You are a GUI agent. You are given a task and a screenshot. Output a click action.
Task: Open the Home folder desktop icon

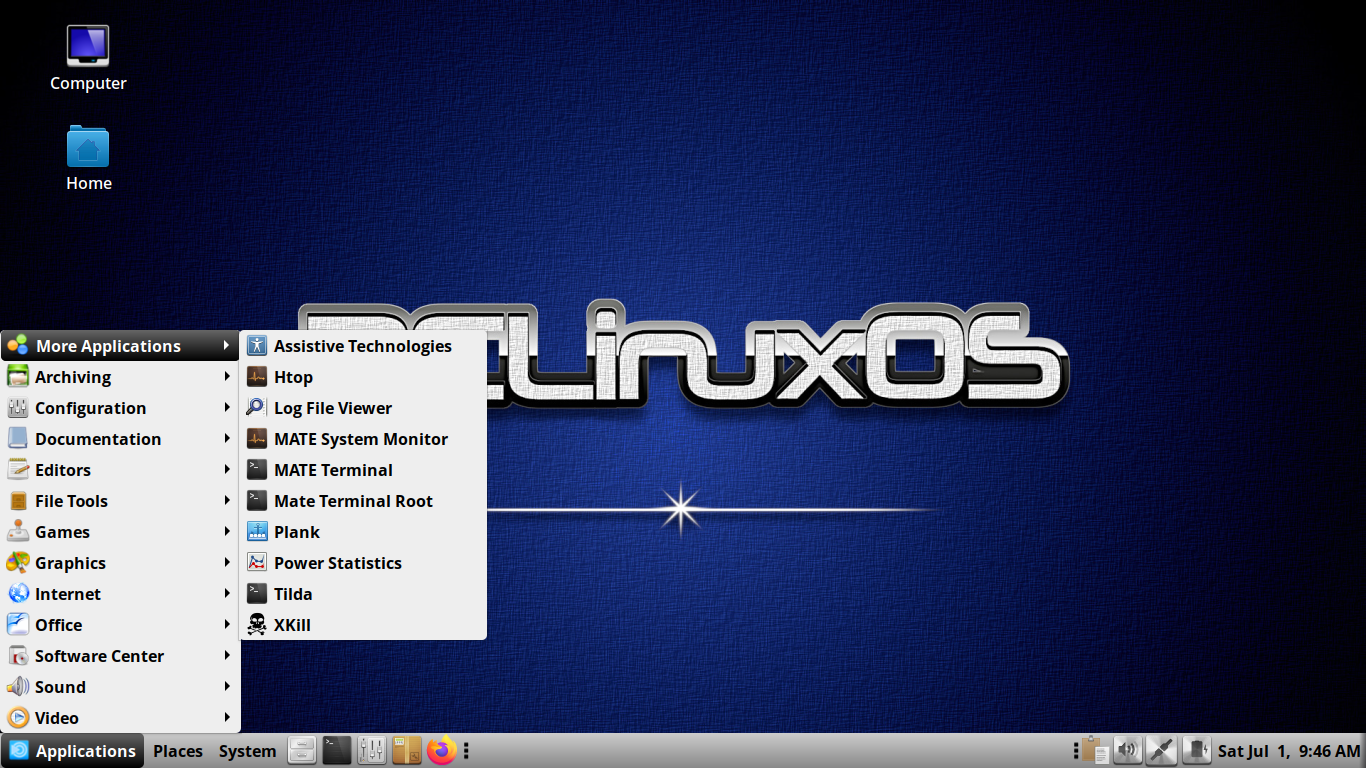pos(88,158)
